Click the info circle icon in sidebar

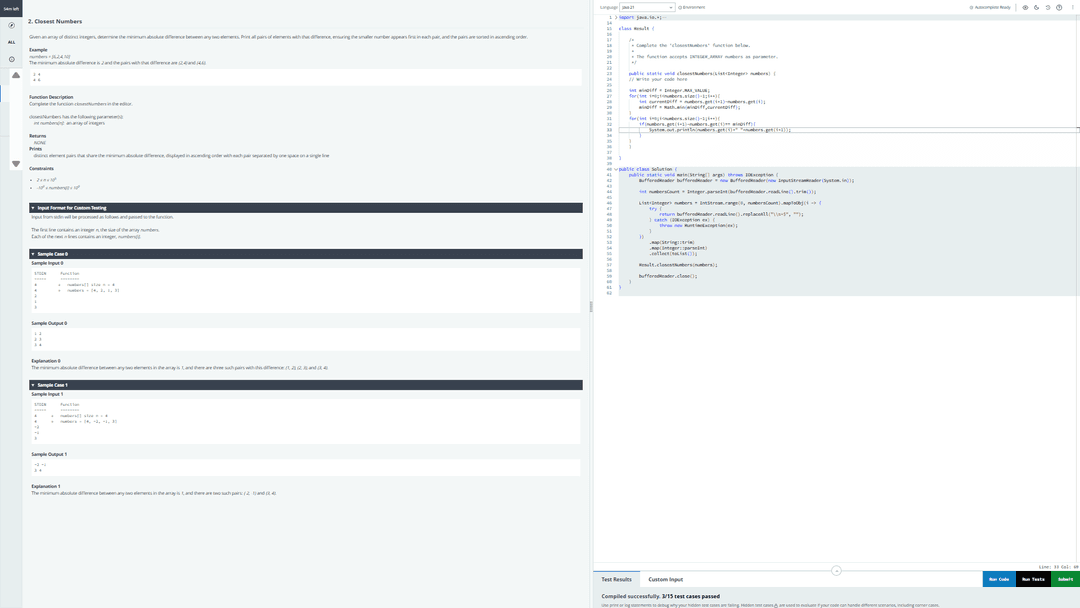coord(11,59)
